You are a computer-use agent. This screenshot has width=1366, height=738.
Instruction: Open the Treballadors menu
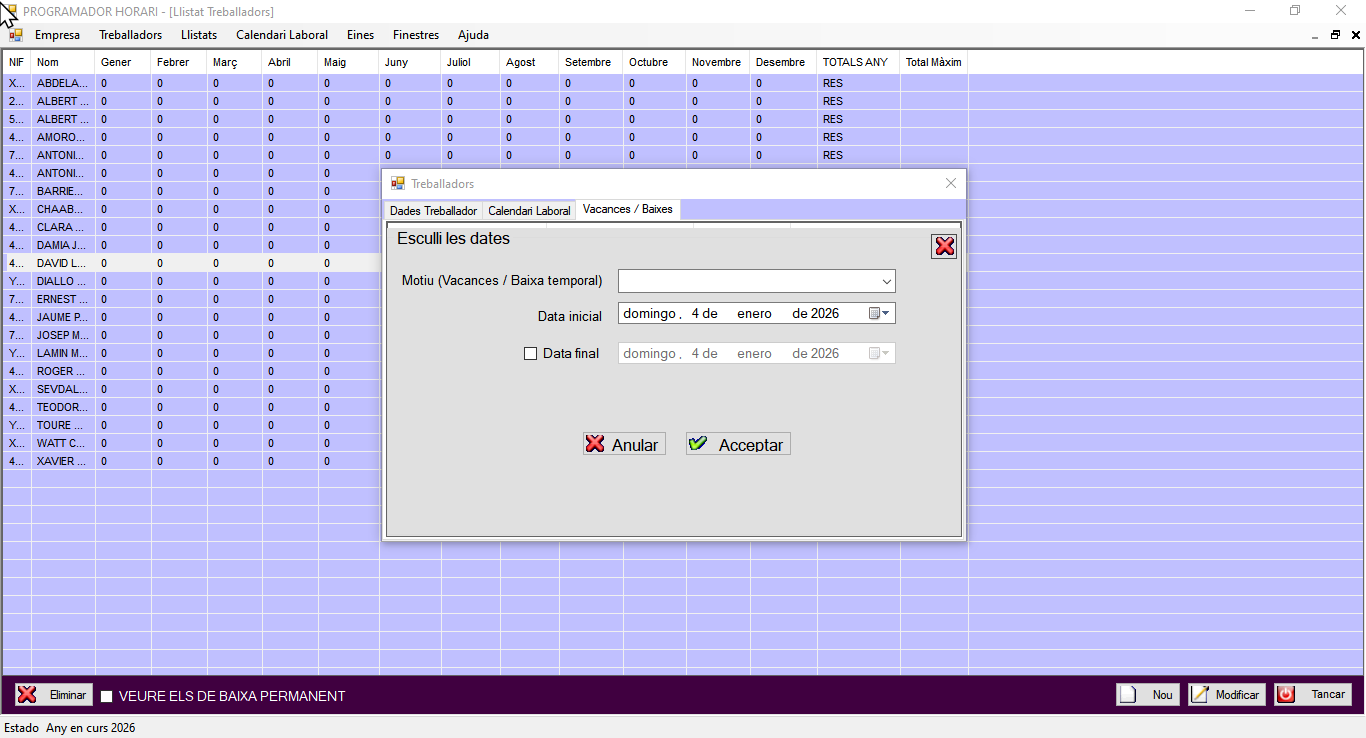pyautogui.click(x=130, y=35)
